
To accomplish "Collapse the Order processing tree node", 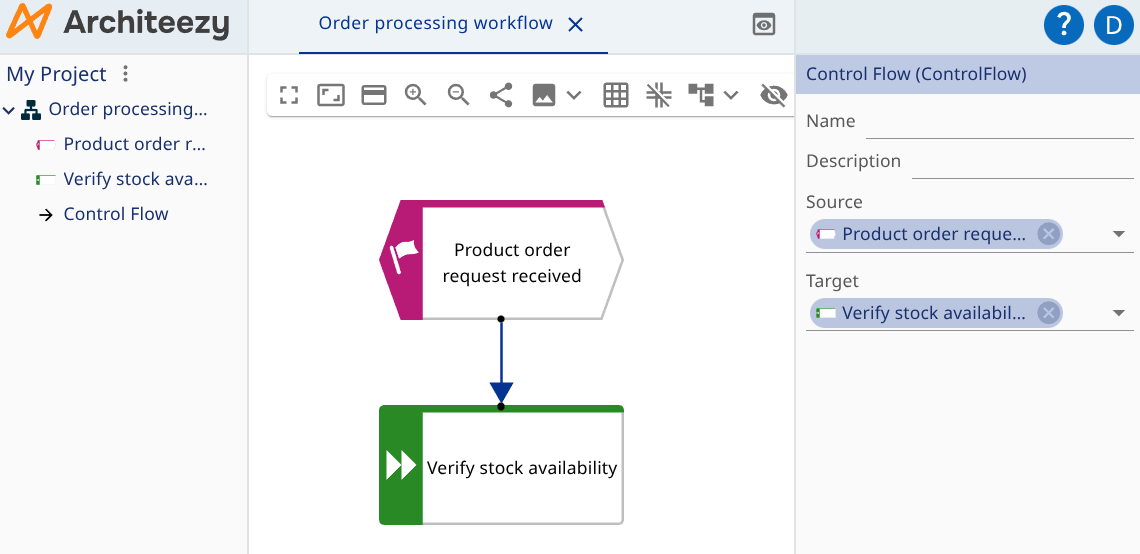I will [x=10, y=110].
